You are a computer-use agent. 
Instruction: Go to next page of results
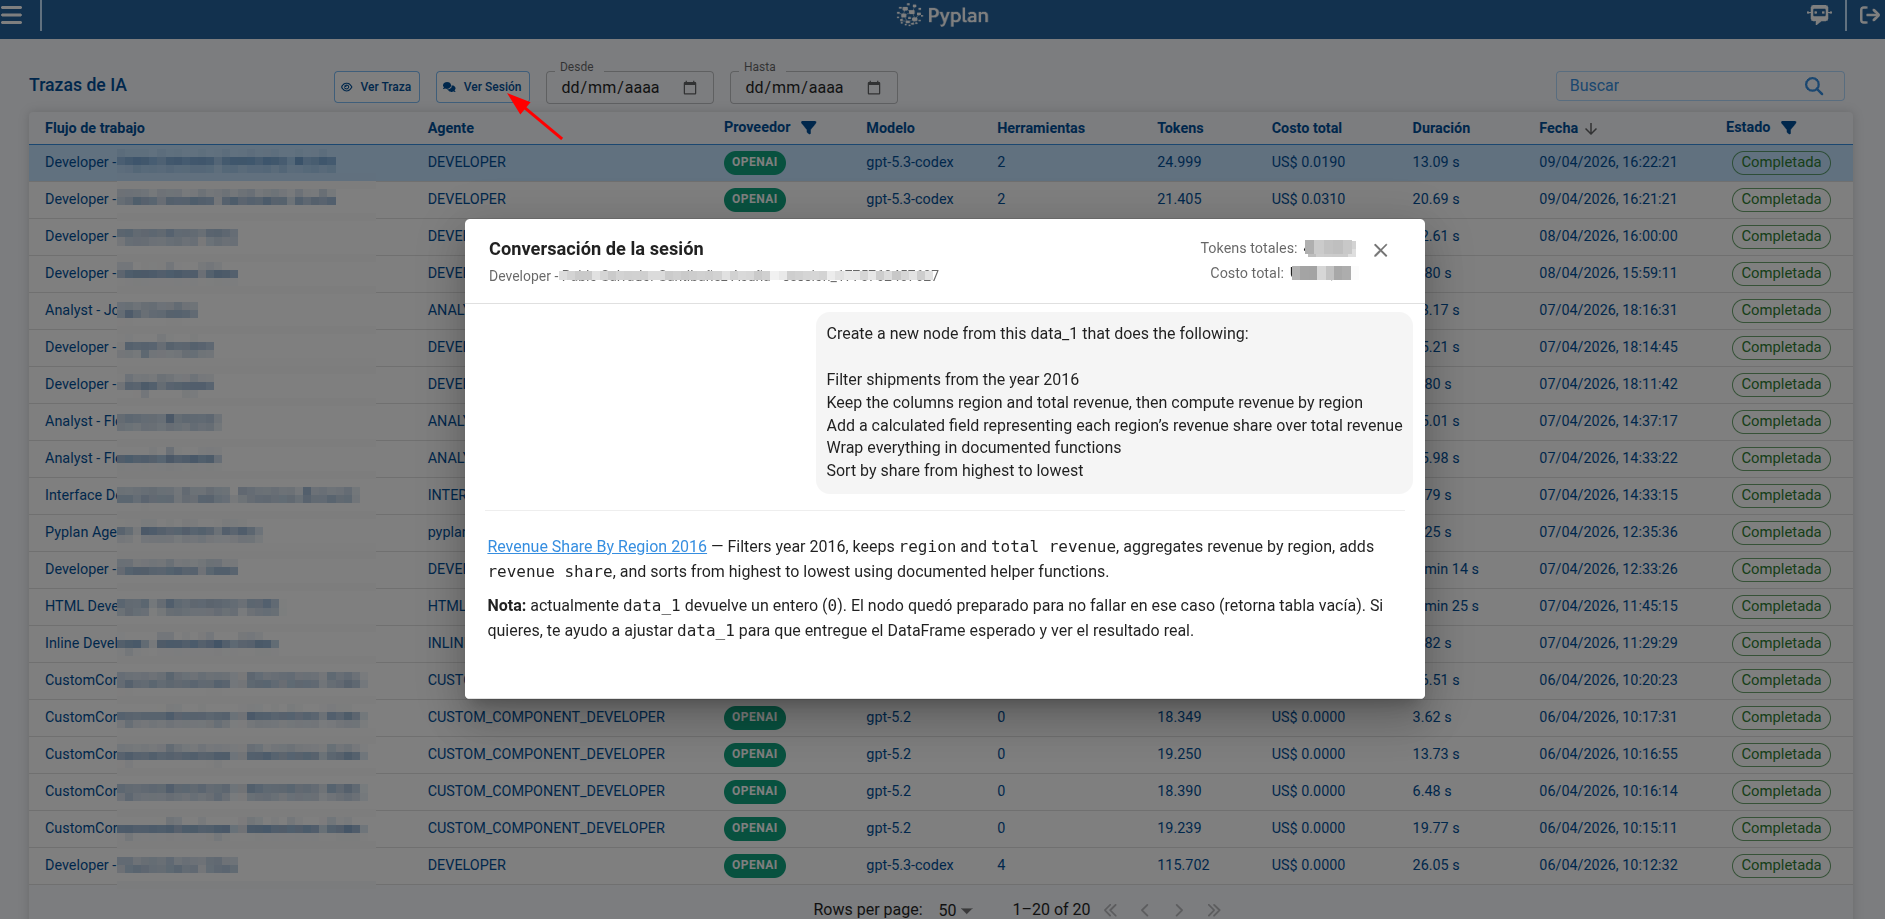pyautogui.click(x=1179, y=909)
